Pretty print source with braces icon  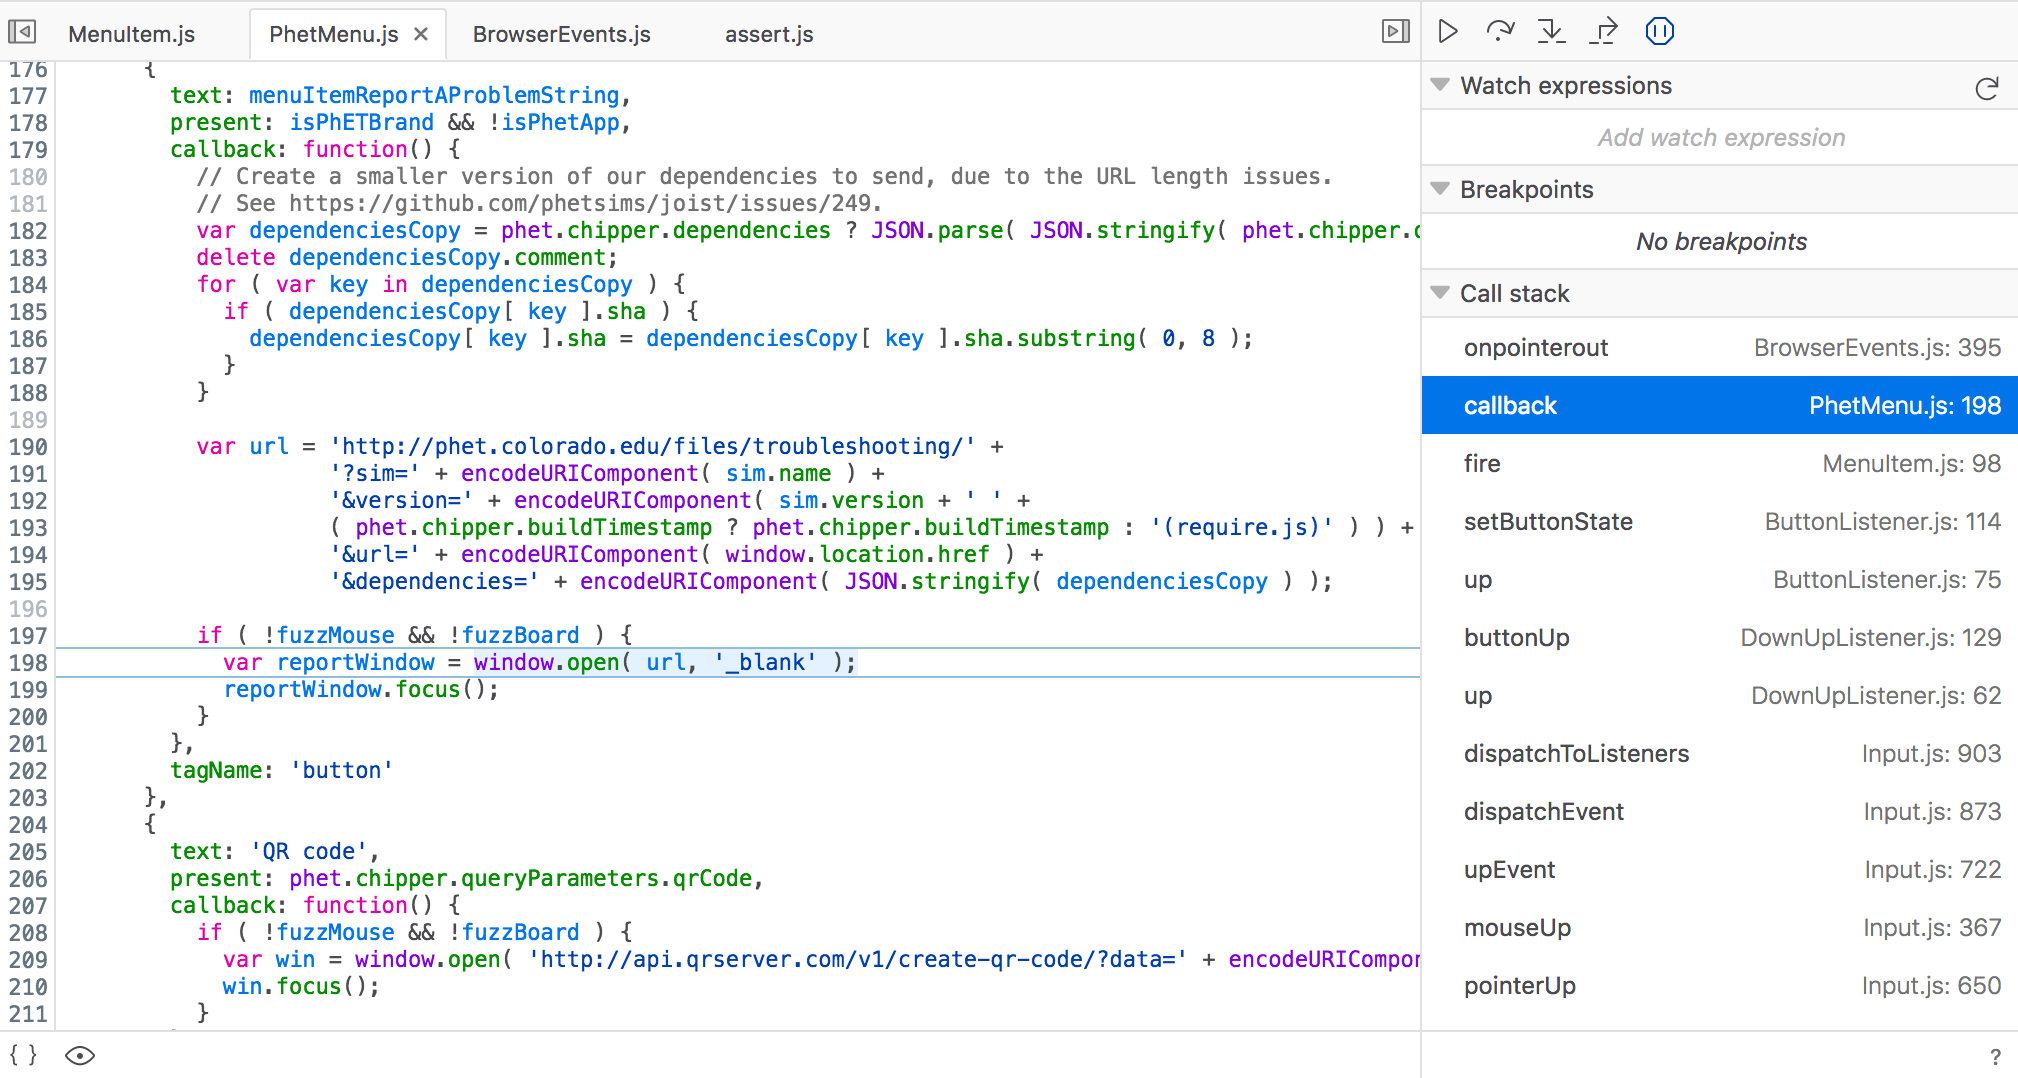coord(23,1055)
